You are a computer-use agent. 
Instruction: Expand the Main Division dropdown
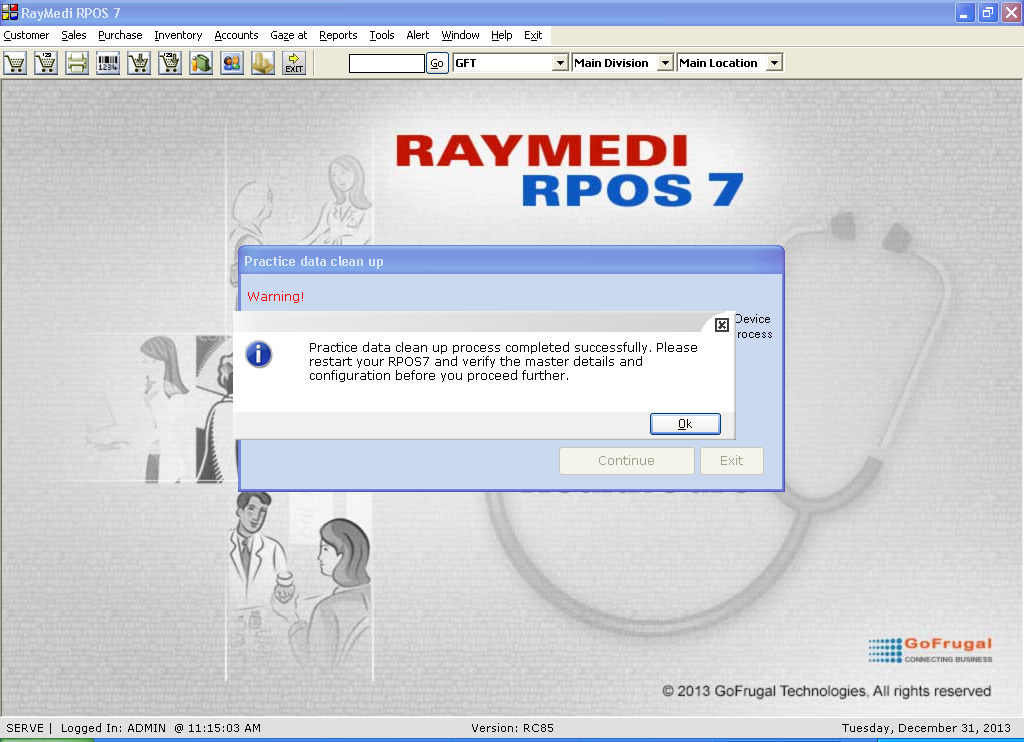(x=665, y=63)
